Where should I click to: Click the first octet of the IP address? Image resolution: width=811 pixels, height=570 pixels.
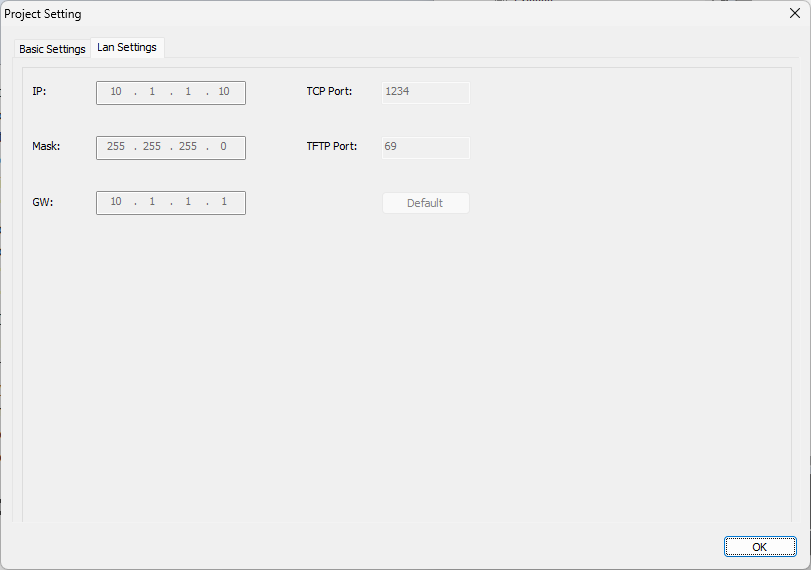click(x=116, y=92)
